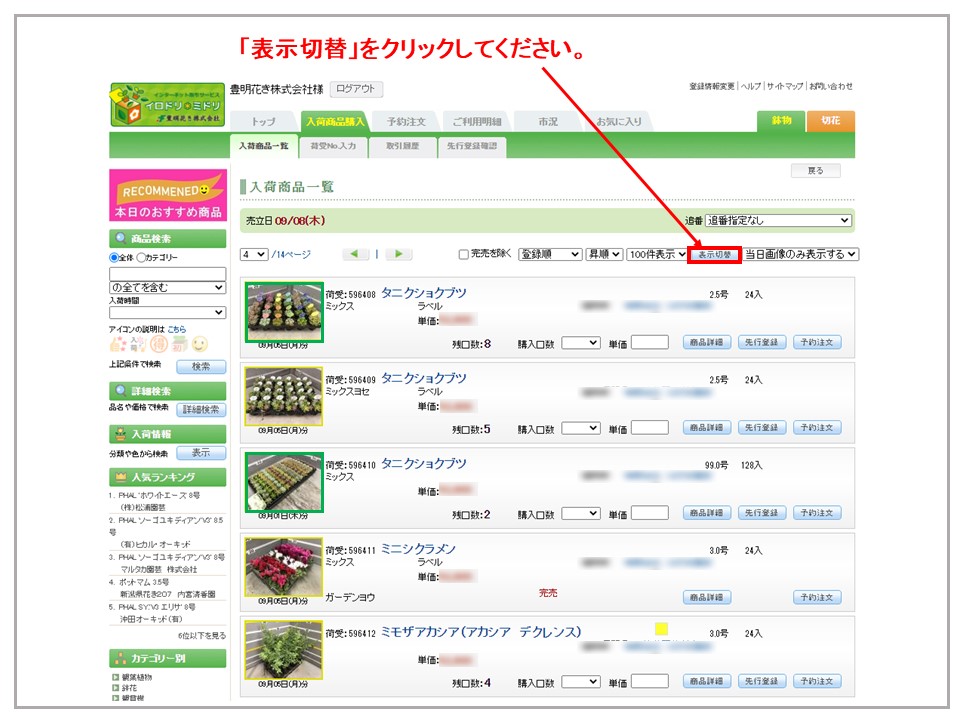960x720 pixels.
Task: Click the smiley face icon in the icon legend
Action: (200, 343)
